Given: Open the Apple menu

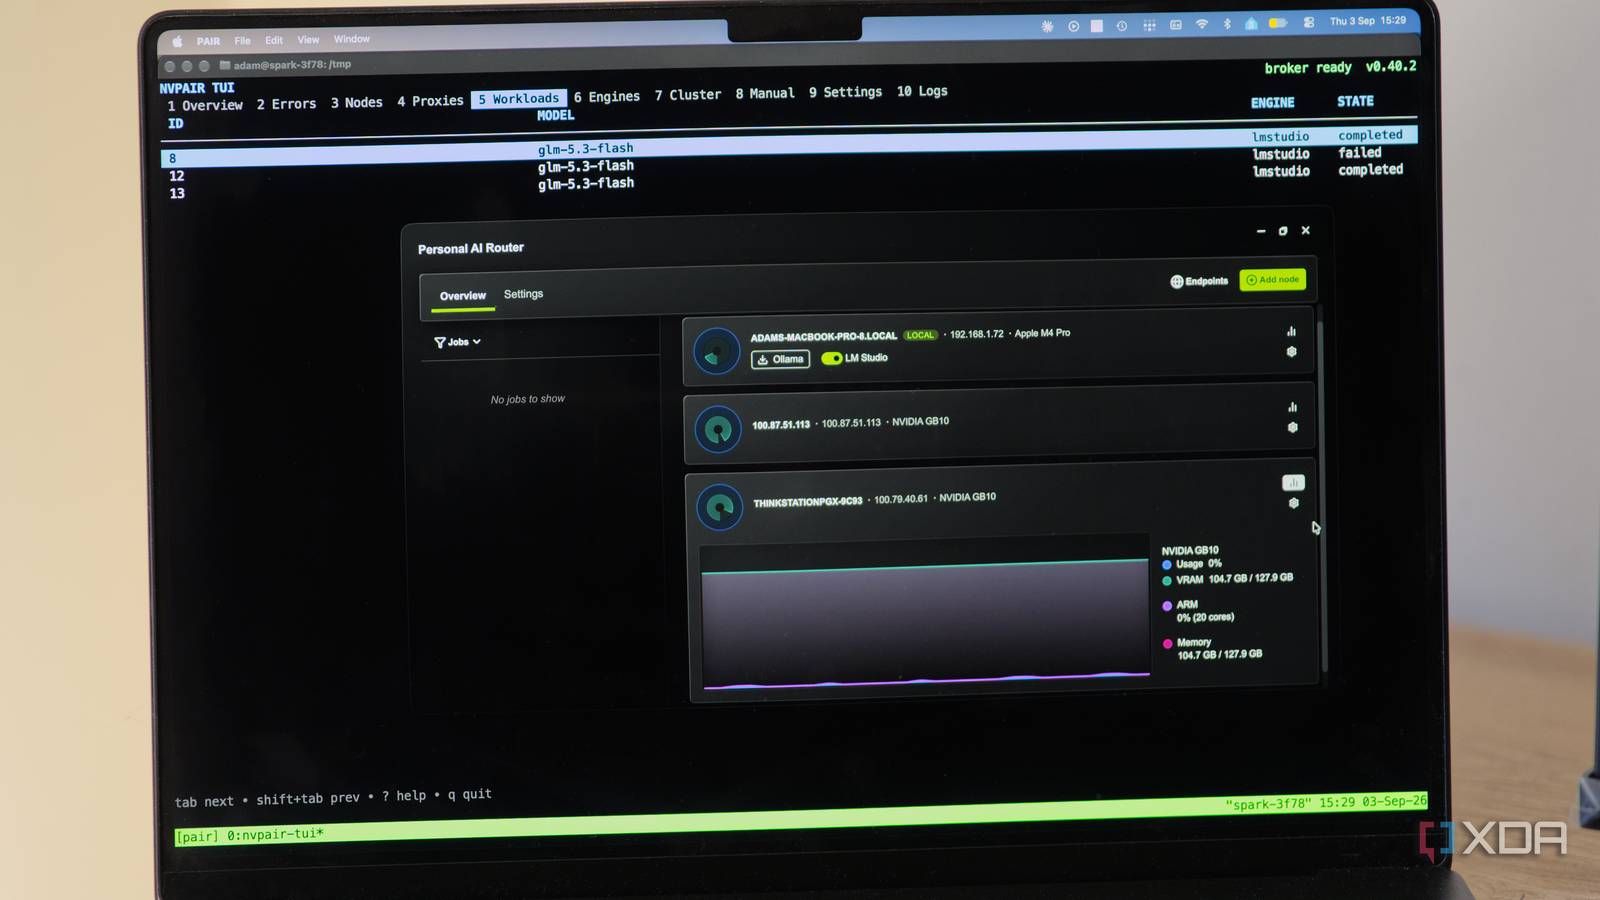Looking at the screenshot, I should 177,42.
